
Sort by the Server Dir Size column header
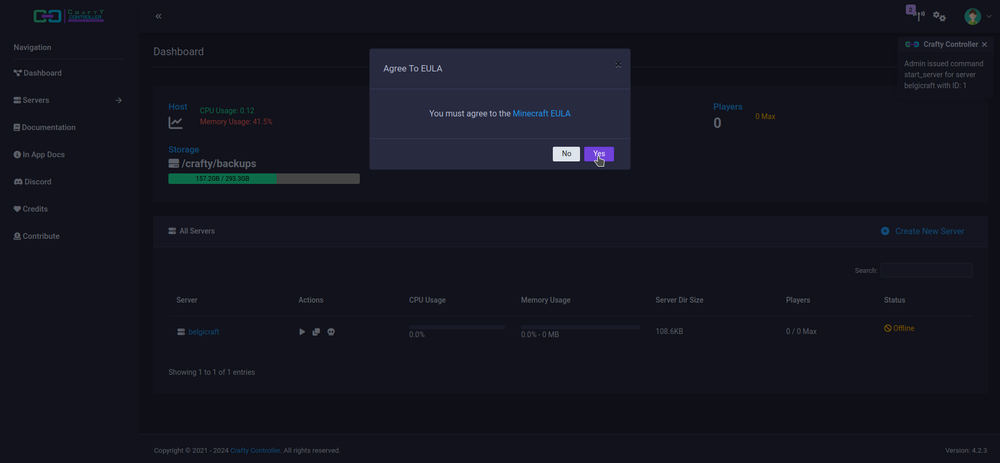point(679,300)
